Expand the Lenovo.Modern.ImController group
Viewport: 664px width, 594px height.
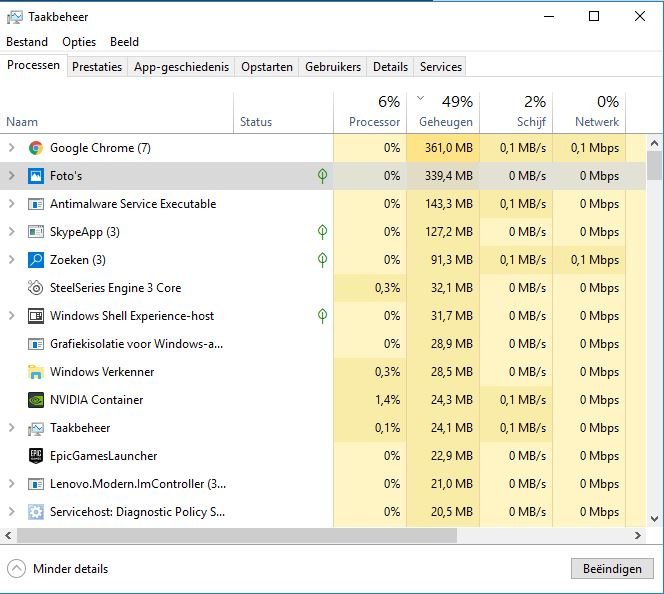pyautogui.click(x=12, y=483)
